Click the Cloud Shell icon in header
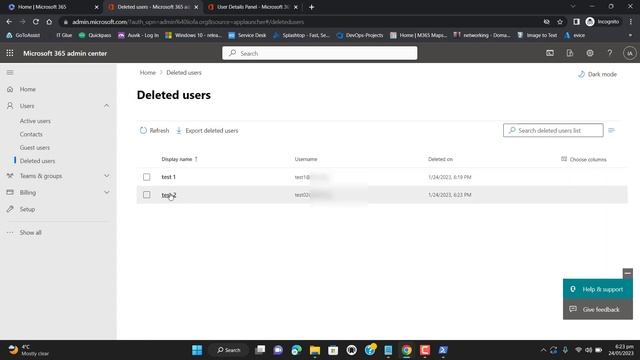Screen dimensions: 640x360 550,53
